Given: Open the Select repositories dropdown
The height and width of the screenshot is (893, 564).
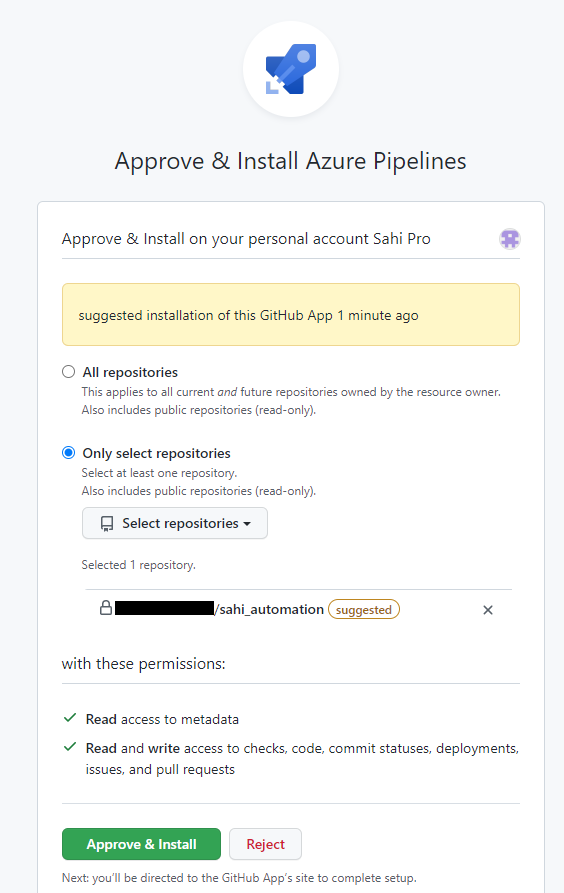Looking at the screenshot, I should (x=175, y=523).
